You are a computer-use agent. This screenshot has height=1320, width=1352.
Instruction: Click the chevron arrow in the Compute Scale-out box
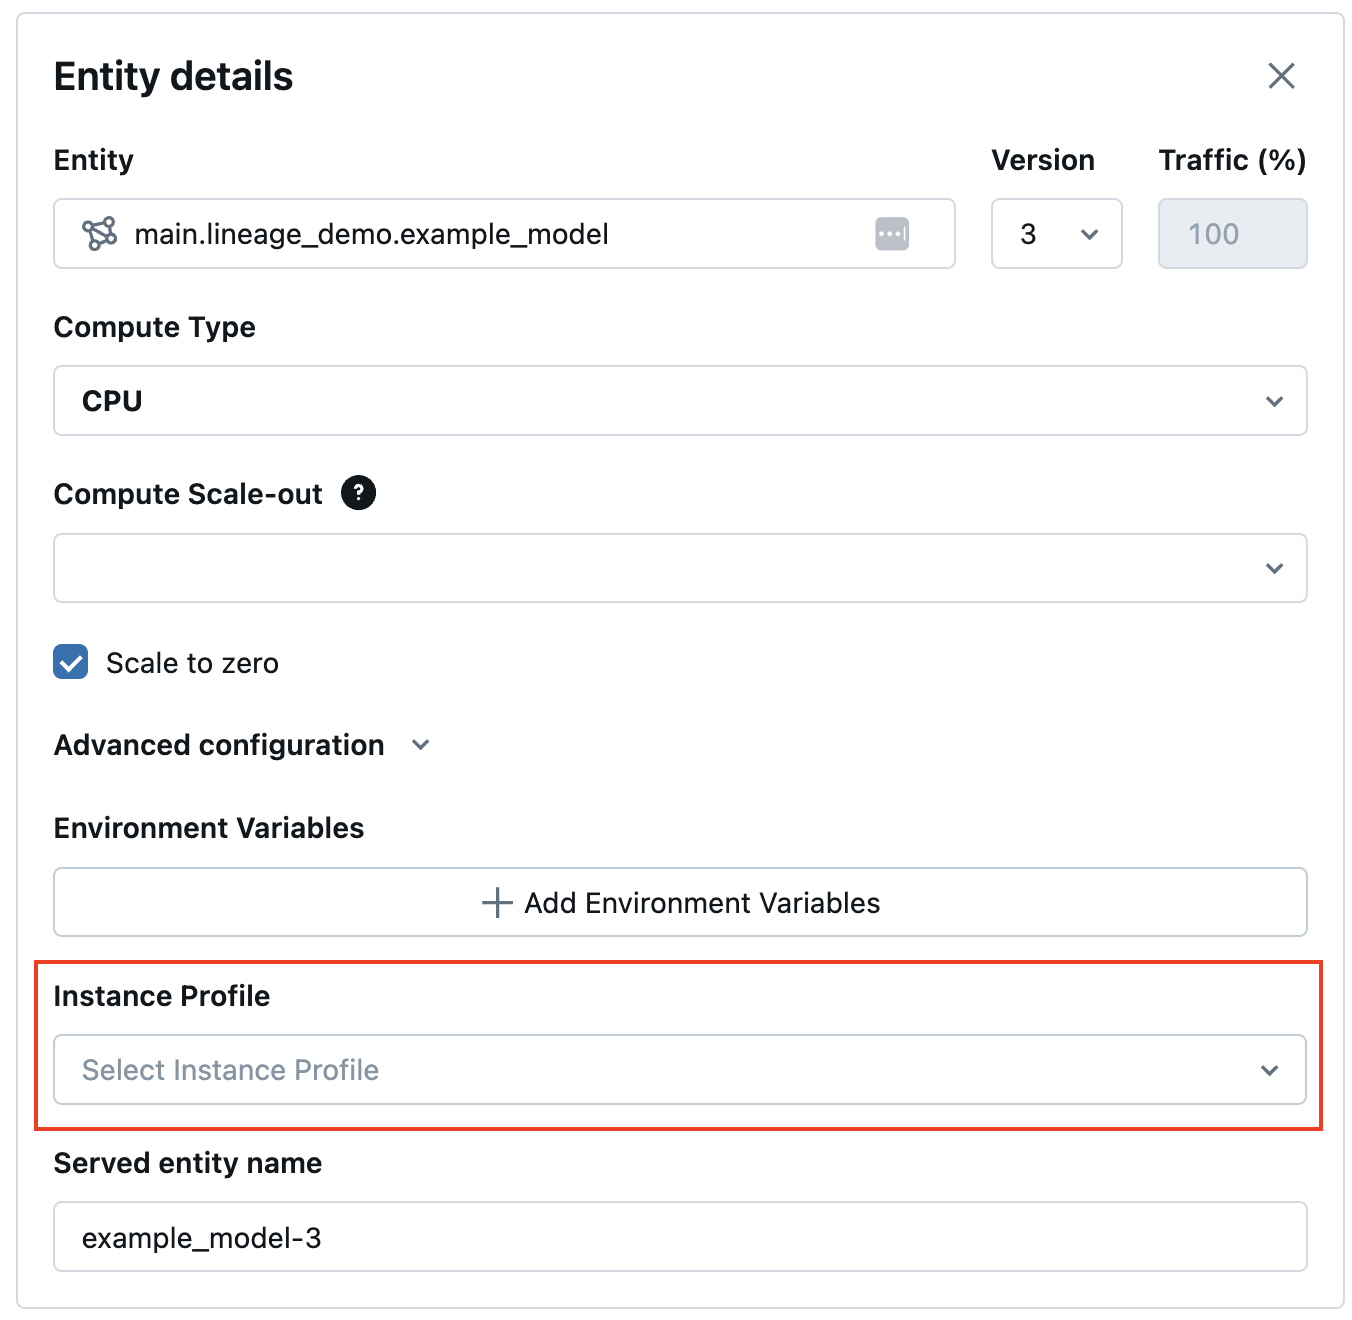pos(1274,568)
